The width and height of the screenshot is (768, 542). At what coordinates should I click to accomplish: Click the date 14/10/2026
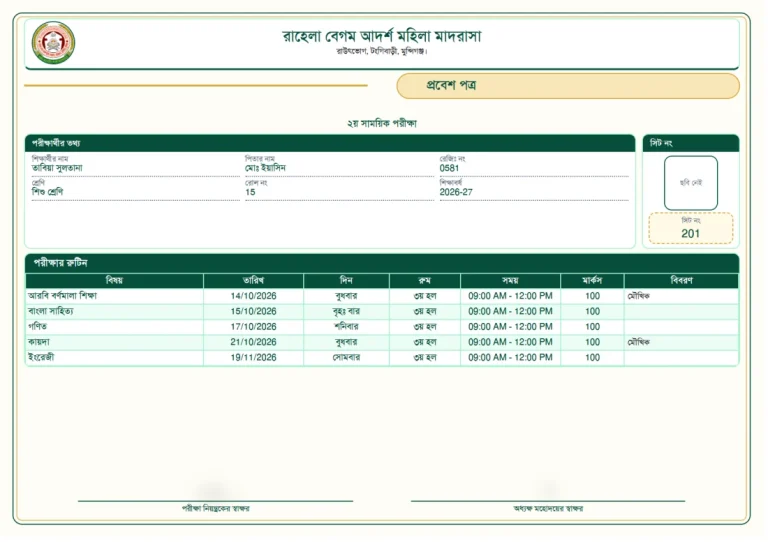point(253,296)
